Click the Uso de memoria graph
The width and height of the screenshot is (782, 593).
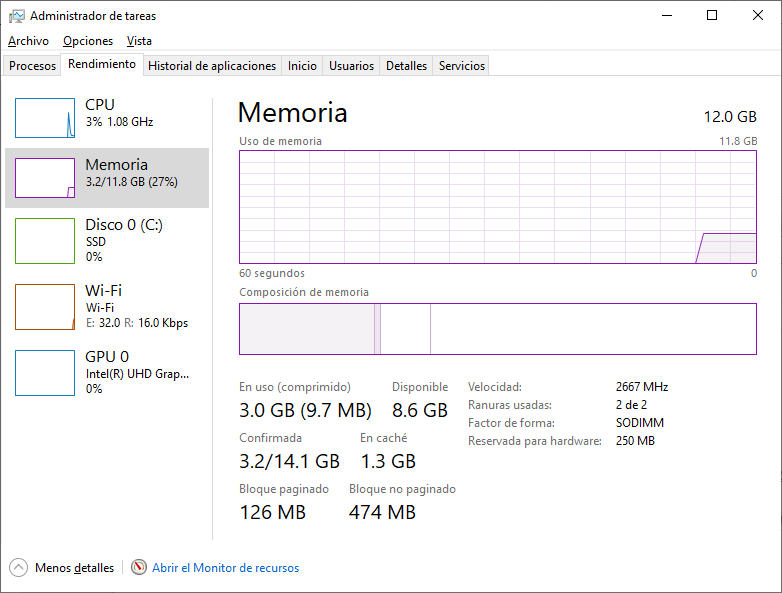click(497, 207)
